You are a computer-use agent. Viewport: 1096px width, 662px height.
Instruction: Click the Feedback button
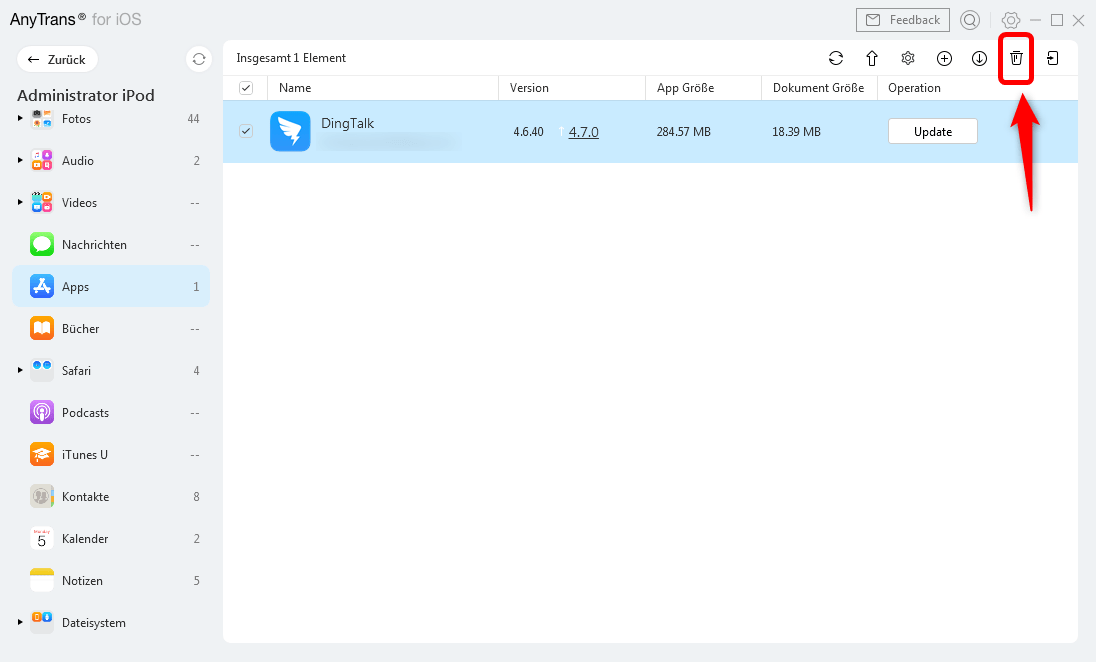point(902,20)
